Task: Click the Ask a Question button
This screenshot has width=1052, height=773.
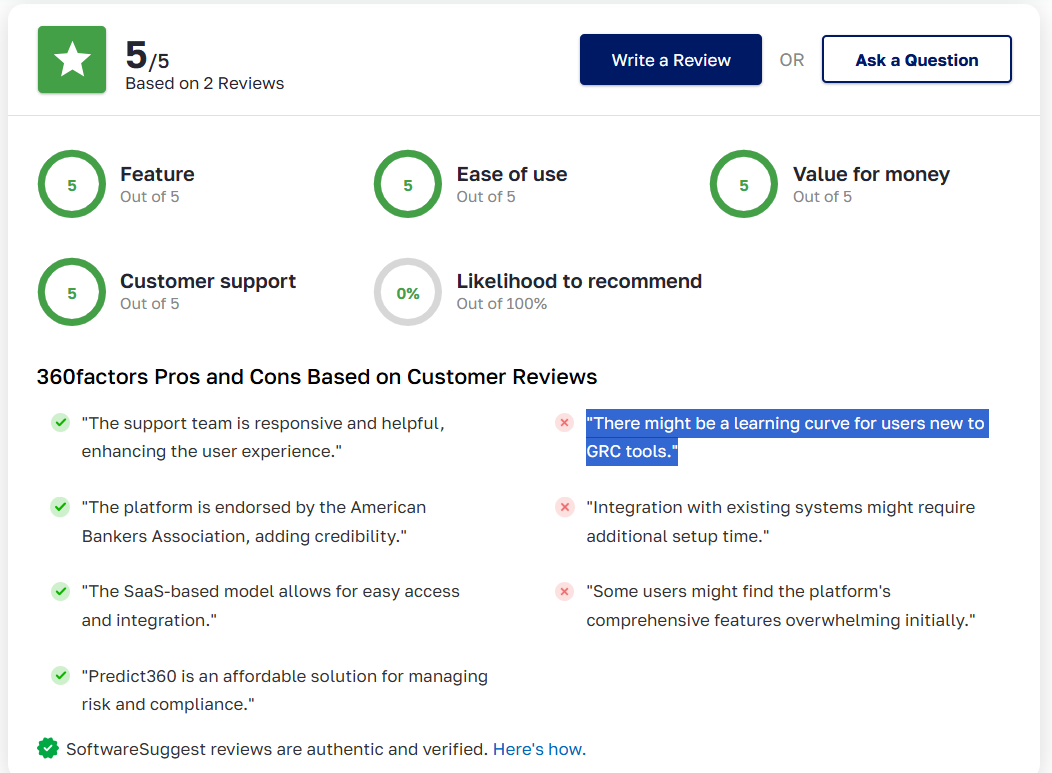Action: (916, 60)
